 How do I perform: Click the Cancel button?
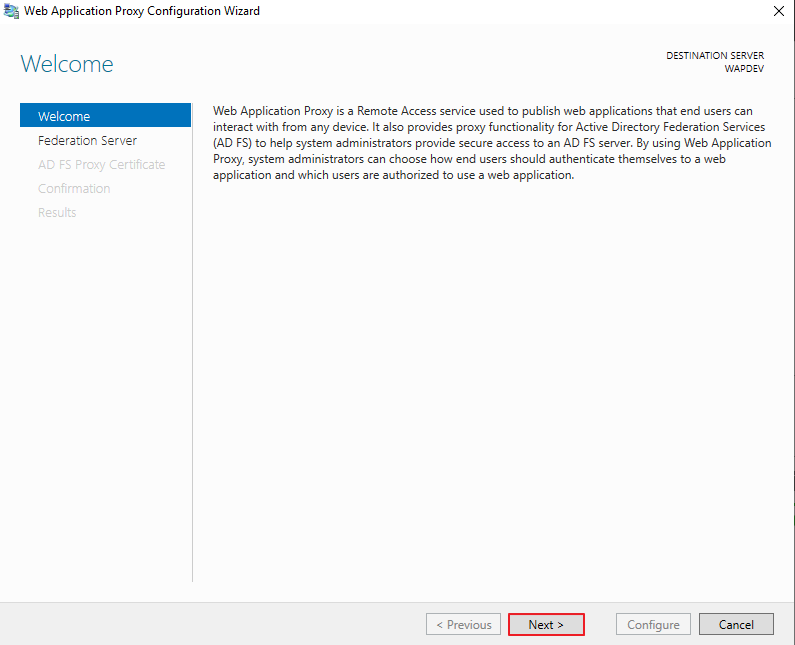[736, 624]
